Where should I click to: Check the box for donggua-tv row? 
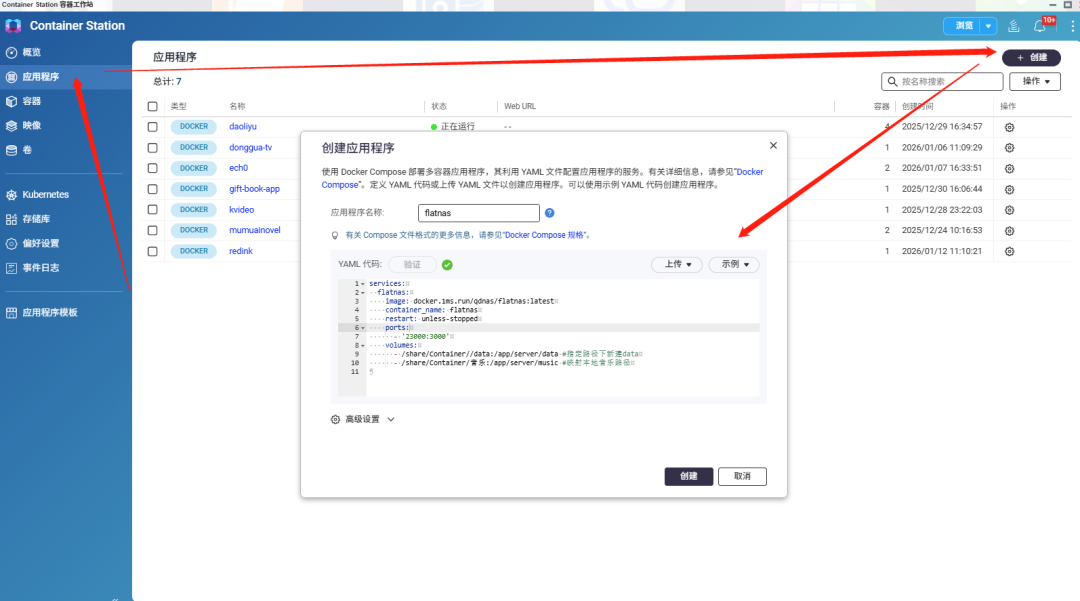[152, 148]
